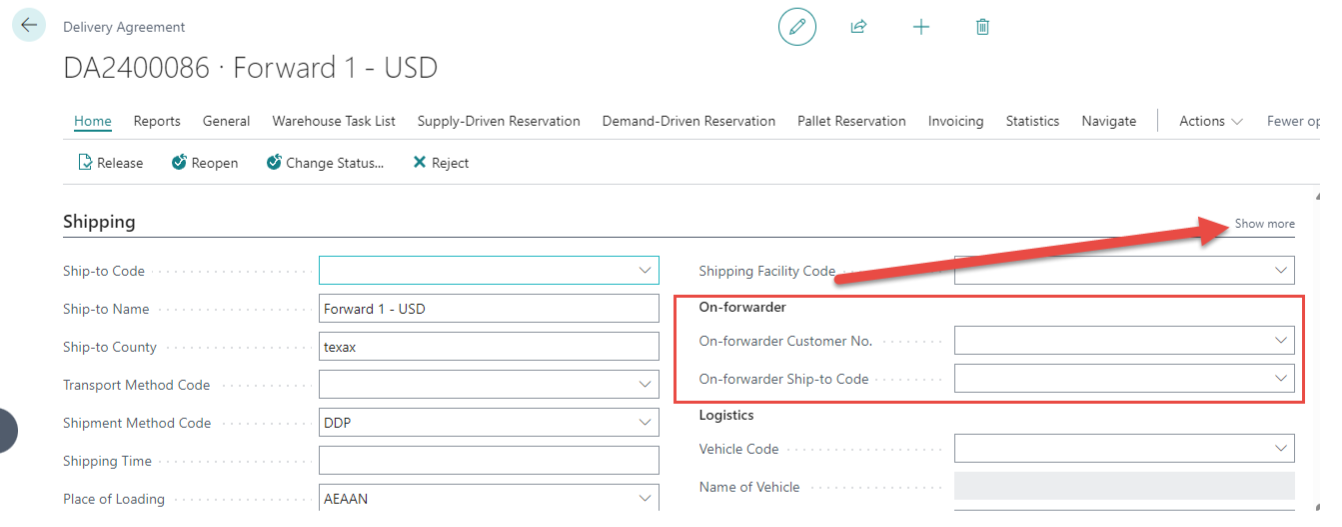The image size is (1342, 527).
Task: Click the Shipping section heading
Action: [99, 222]
